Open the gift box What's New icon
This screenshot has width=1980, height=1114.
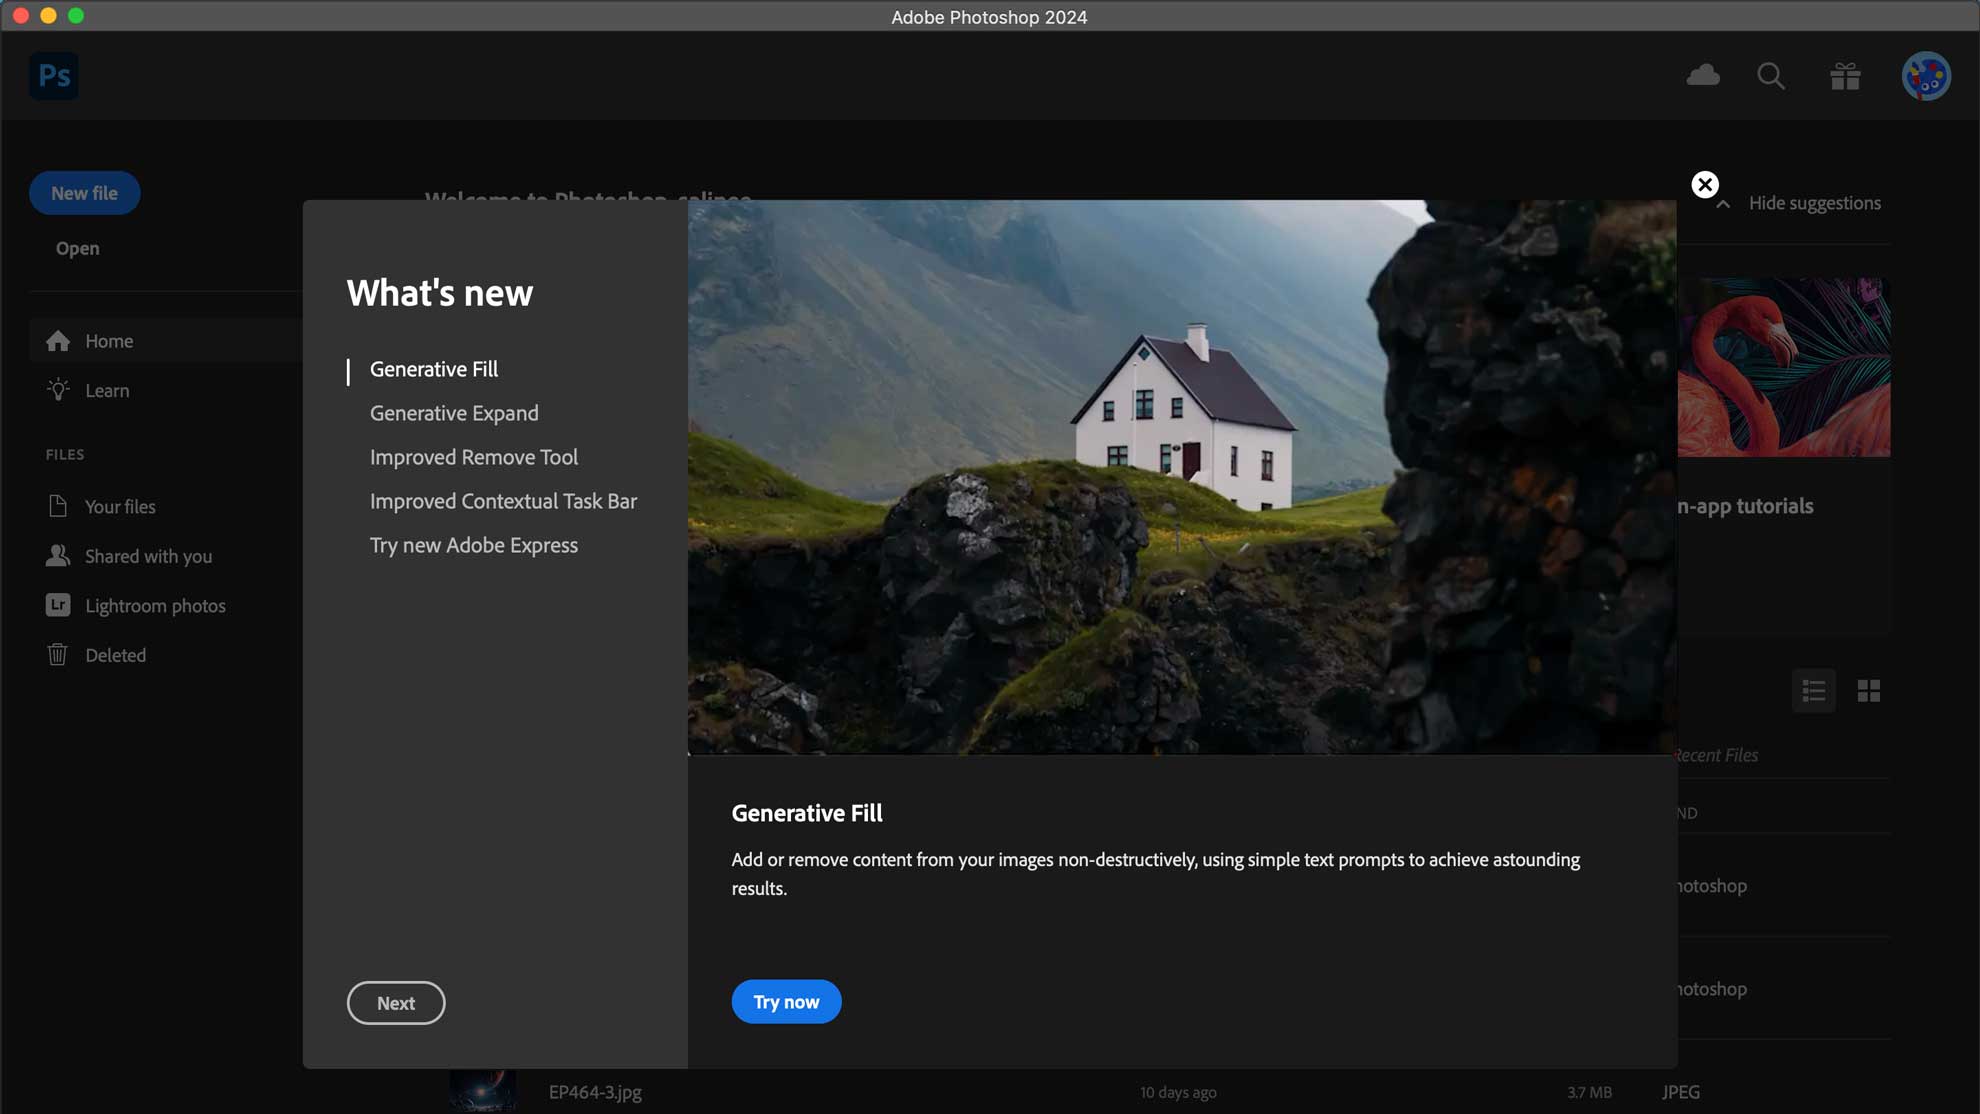[x=1845, y=76]
